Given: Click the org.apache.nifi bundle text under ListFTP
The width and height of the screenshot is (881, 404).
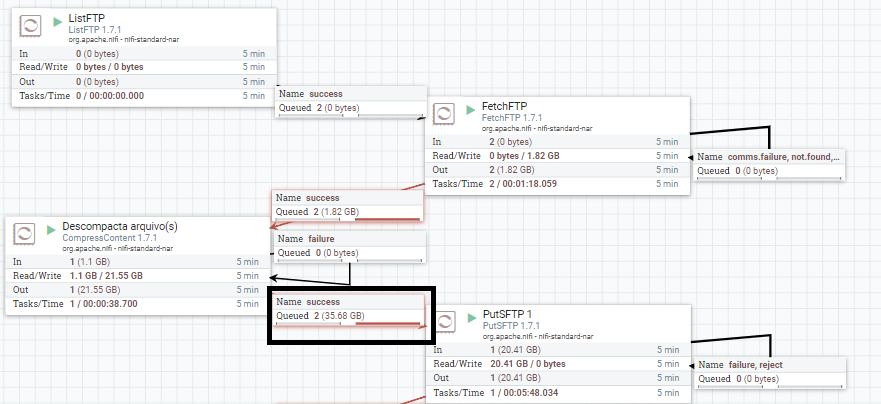Looking at the screenshot, I should (124, 39).
